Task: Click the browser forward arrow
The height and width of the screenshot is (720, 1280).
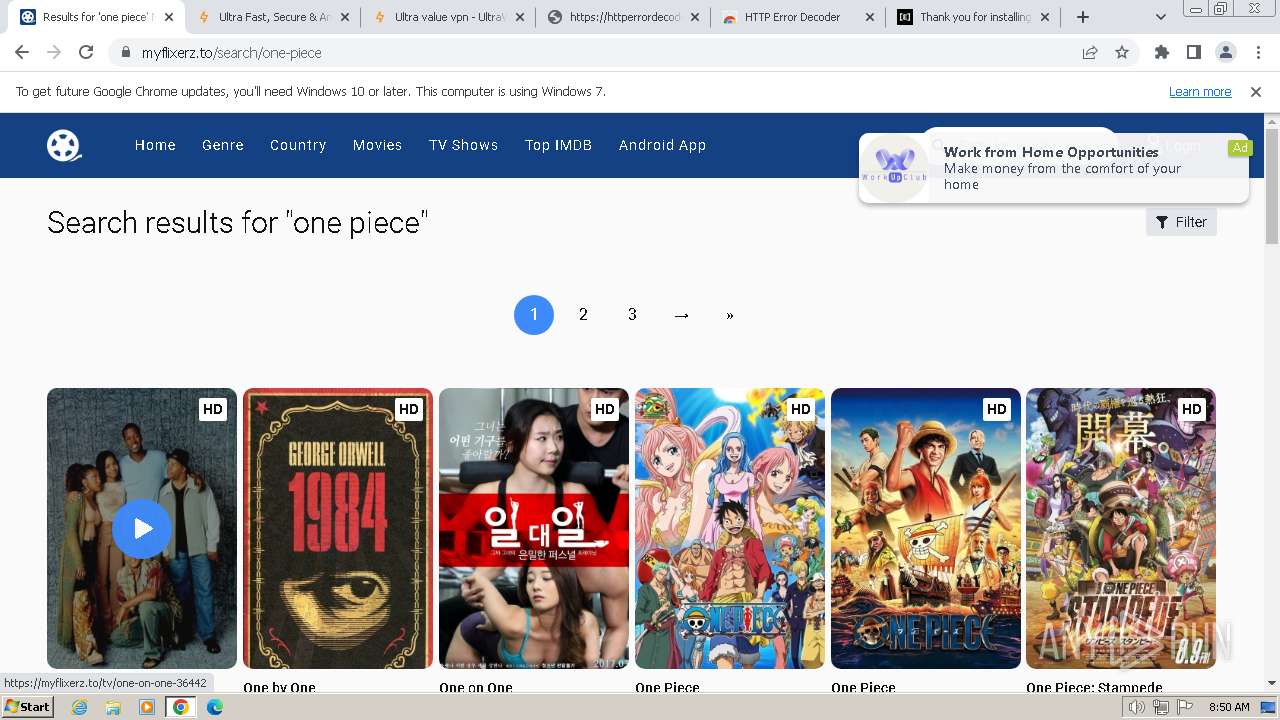Action: click(54, 53)
